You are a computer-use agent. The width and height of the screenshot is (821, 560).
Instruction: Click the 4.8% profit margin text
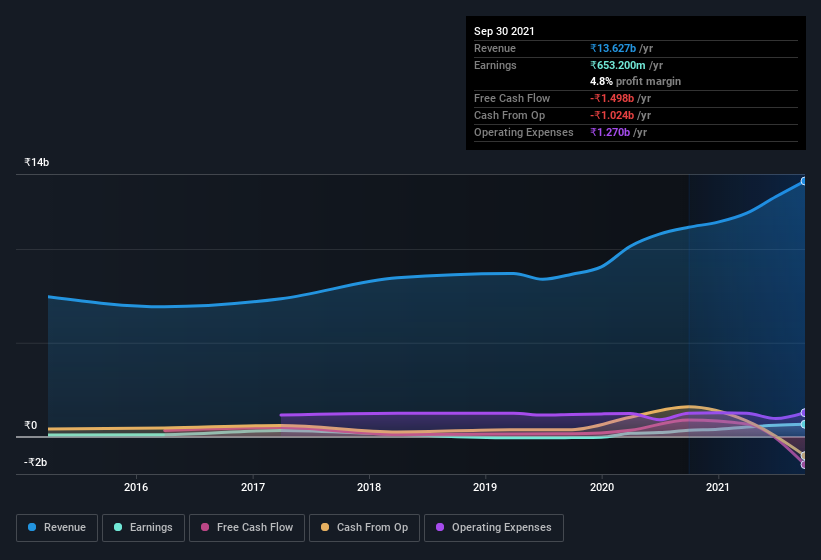pyautogui.click(x=636, y=81)
